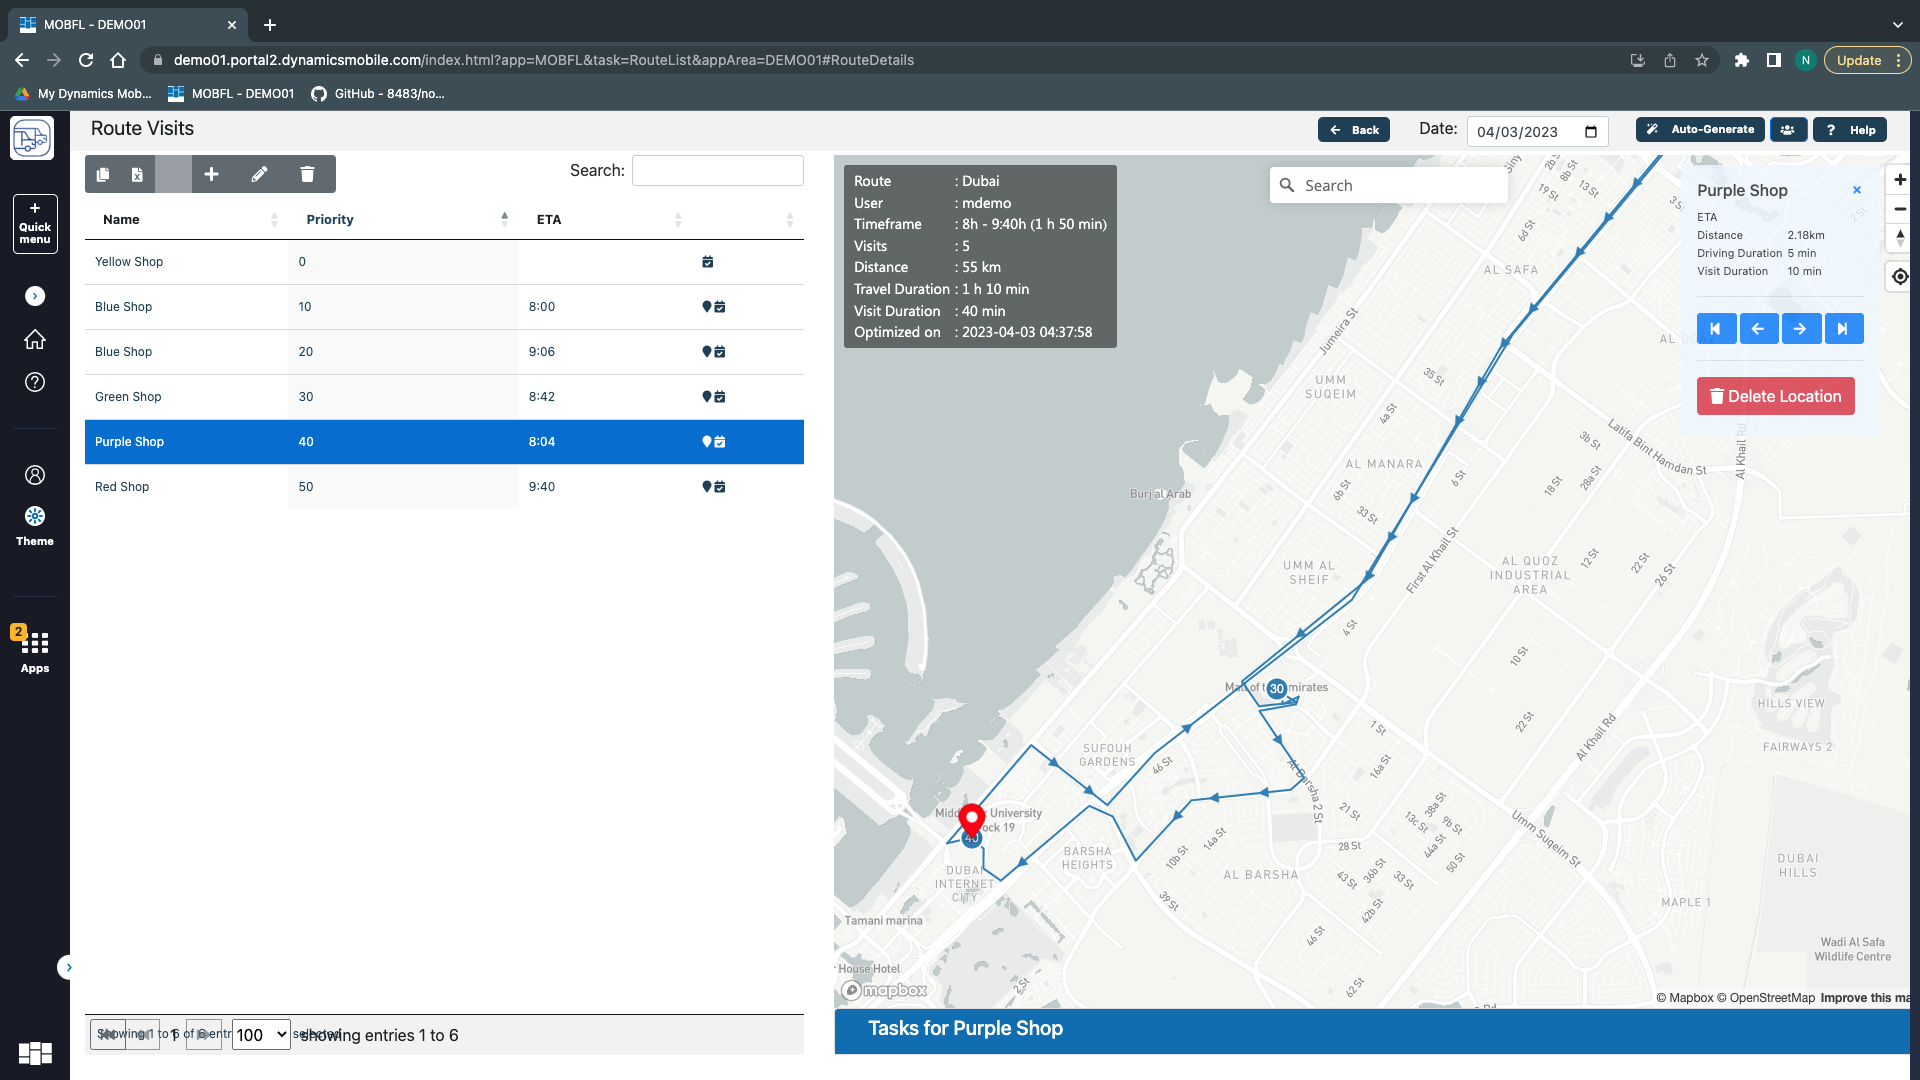Click the Auto-Generate route button
1920x1080 pixels.
1700,128
